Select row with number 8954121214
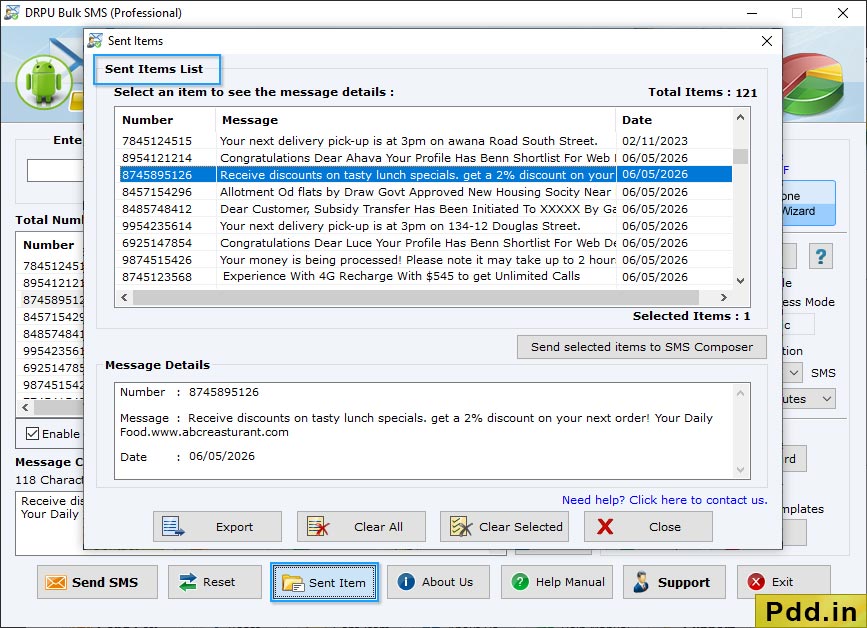Image resolution: width=867 pixels, height=628 pixels. pyautogui.click(x=426, y=158)
